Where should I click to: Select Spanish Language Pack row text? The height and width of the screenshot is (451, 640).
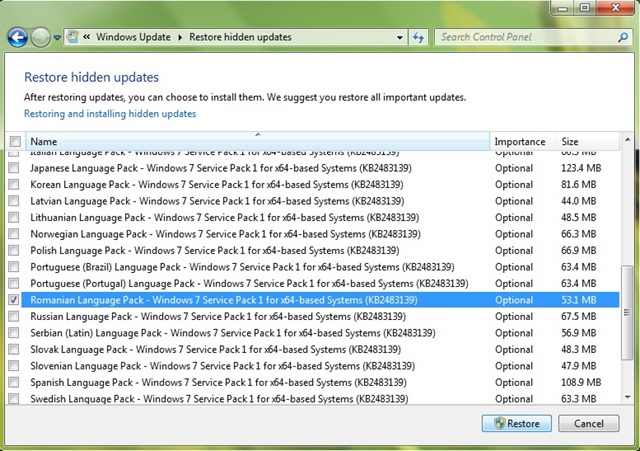pyautogui.click(x=218, y=382)
